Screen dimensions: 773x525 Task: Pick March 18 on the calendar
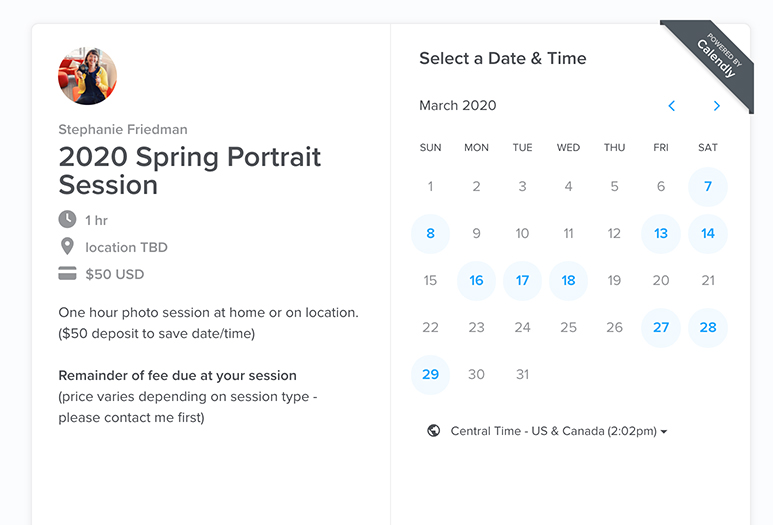point(568,281)
